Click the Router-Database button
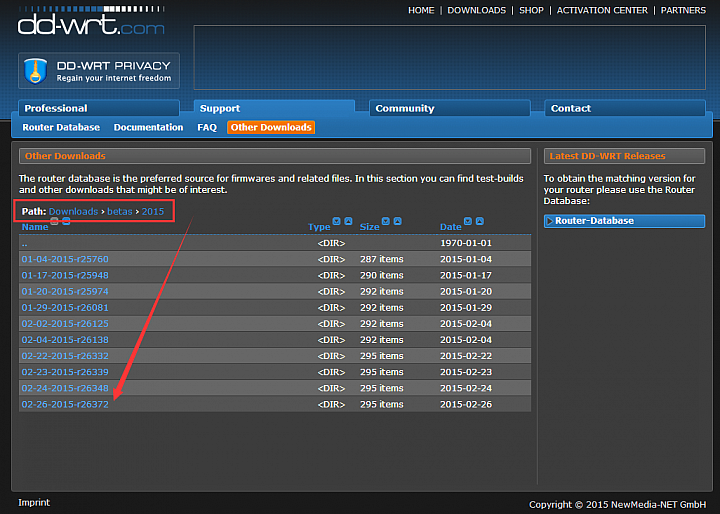720x514 pixels. [x=624, y=221]
